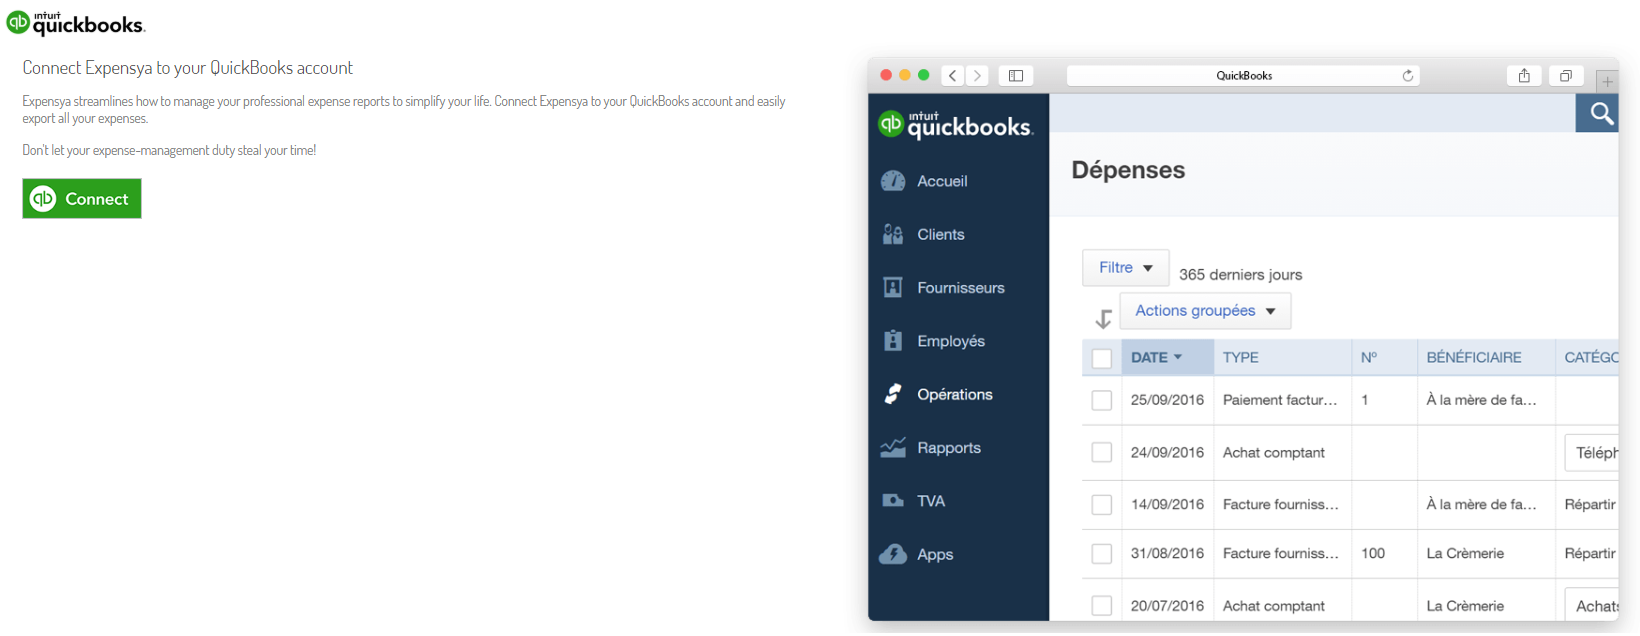
Task: Click the Fournisseurs building icon
Action: click(x=893, y=288)
